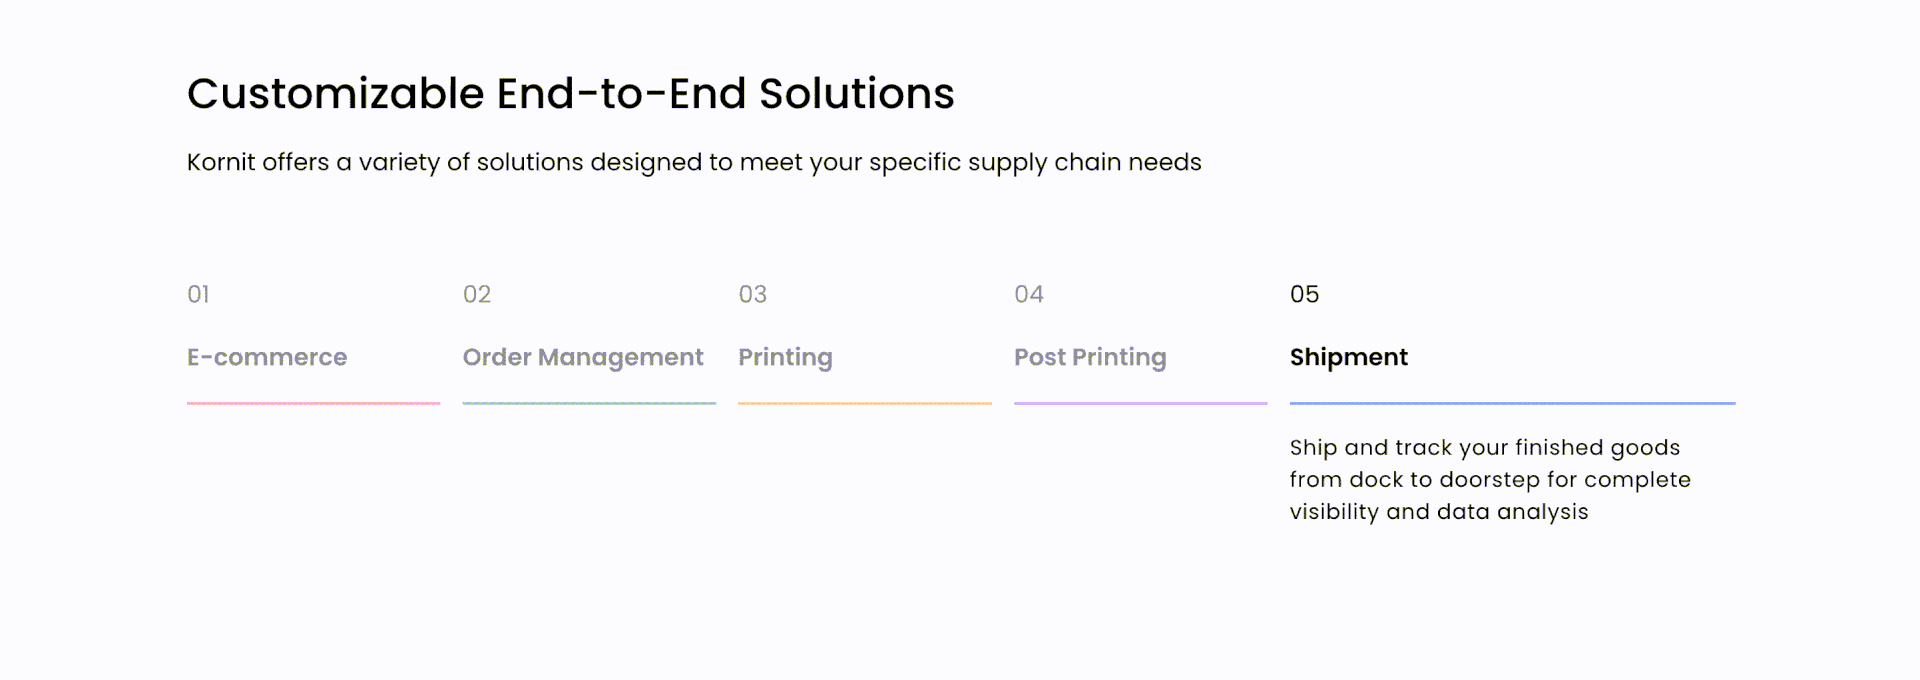The image size is (1920, 680).
Task: Open the Order Management tab
Action: pos(583,358)
